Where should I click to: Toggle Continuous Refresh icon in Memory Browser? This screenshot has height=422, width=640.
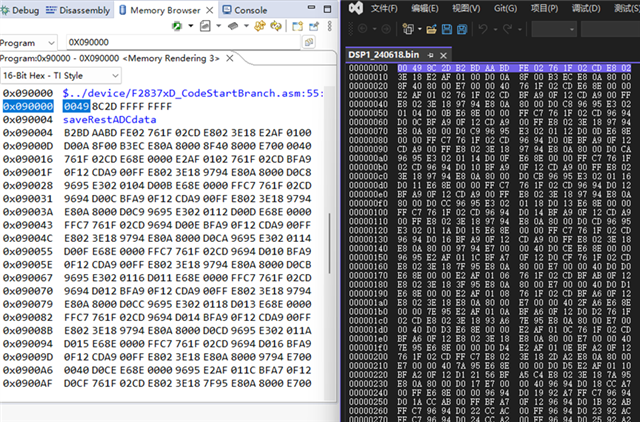tap(276, 27)
